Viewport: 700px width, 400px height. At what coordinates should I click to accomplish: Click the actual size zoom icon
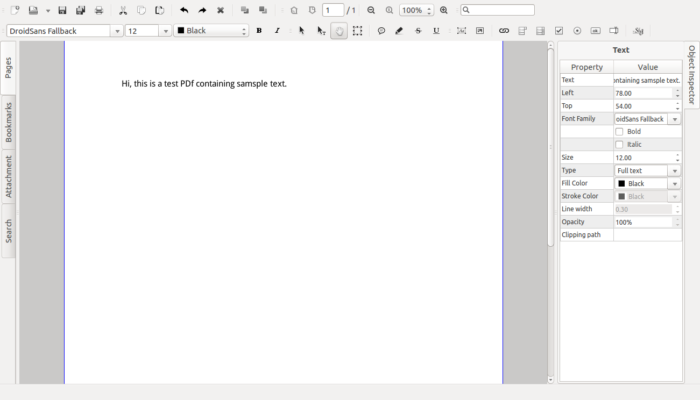tap(389, 10)
